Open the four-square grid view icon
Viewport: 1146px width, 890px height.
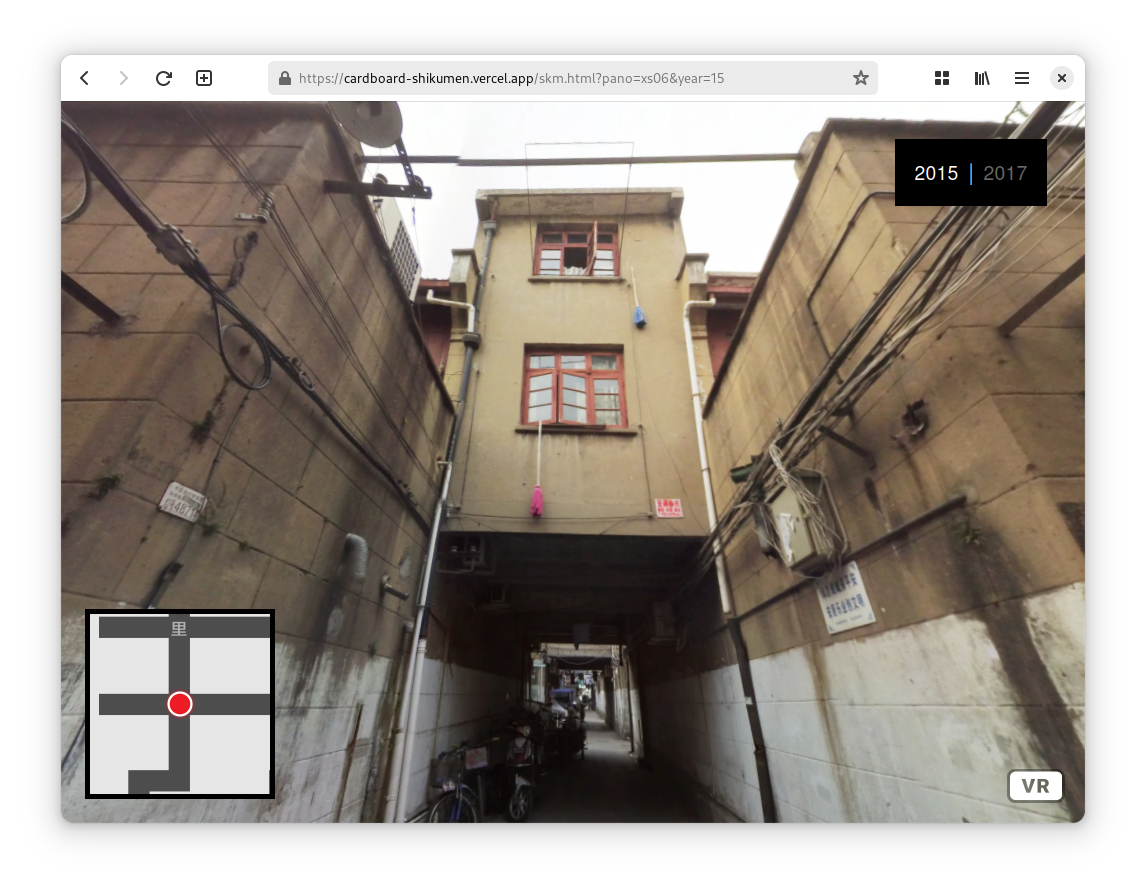pyautogui.click(x=941, y=78)
